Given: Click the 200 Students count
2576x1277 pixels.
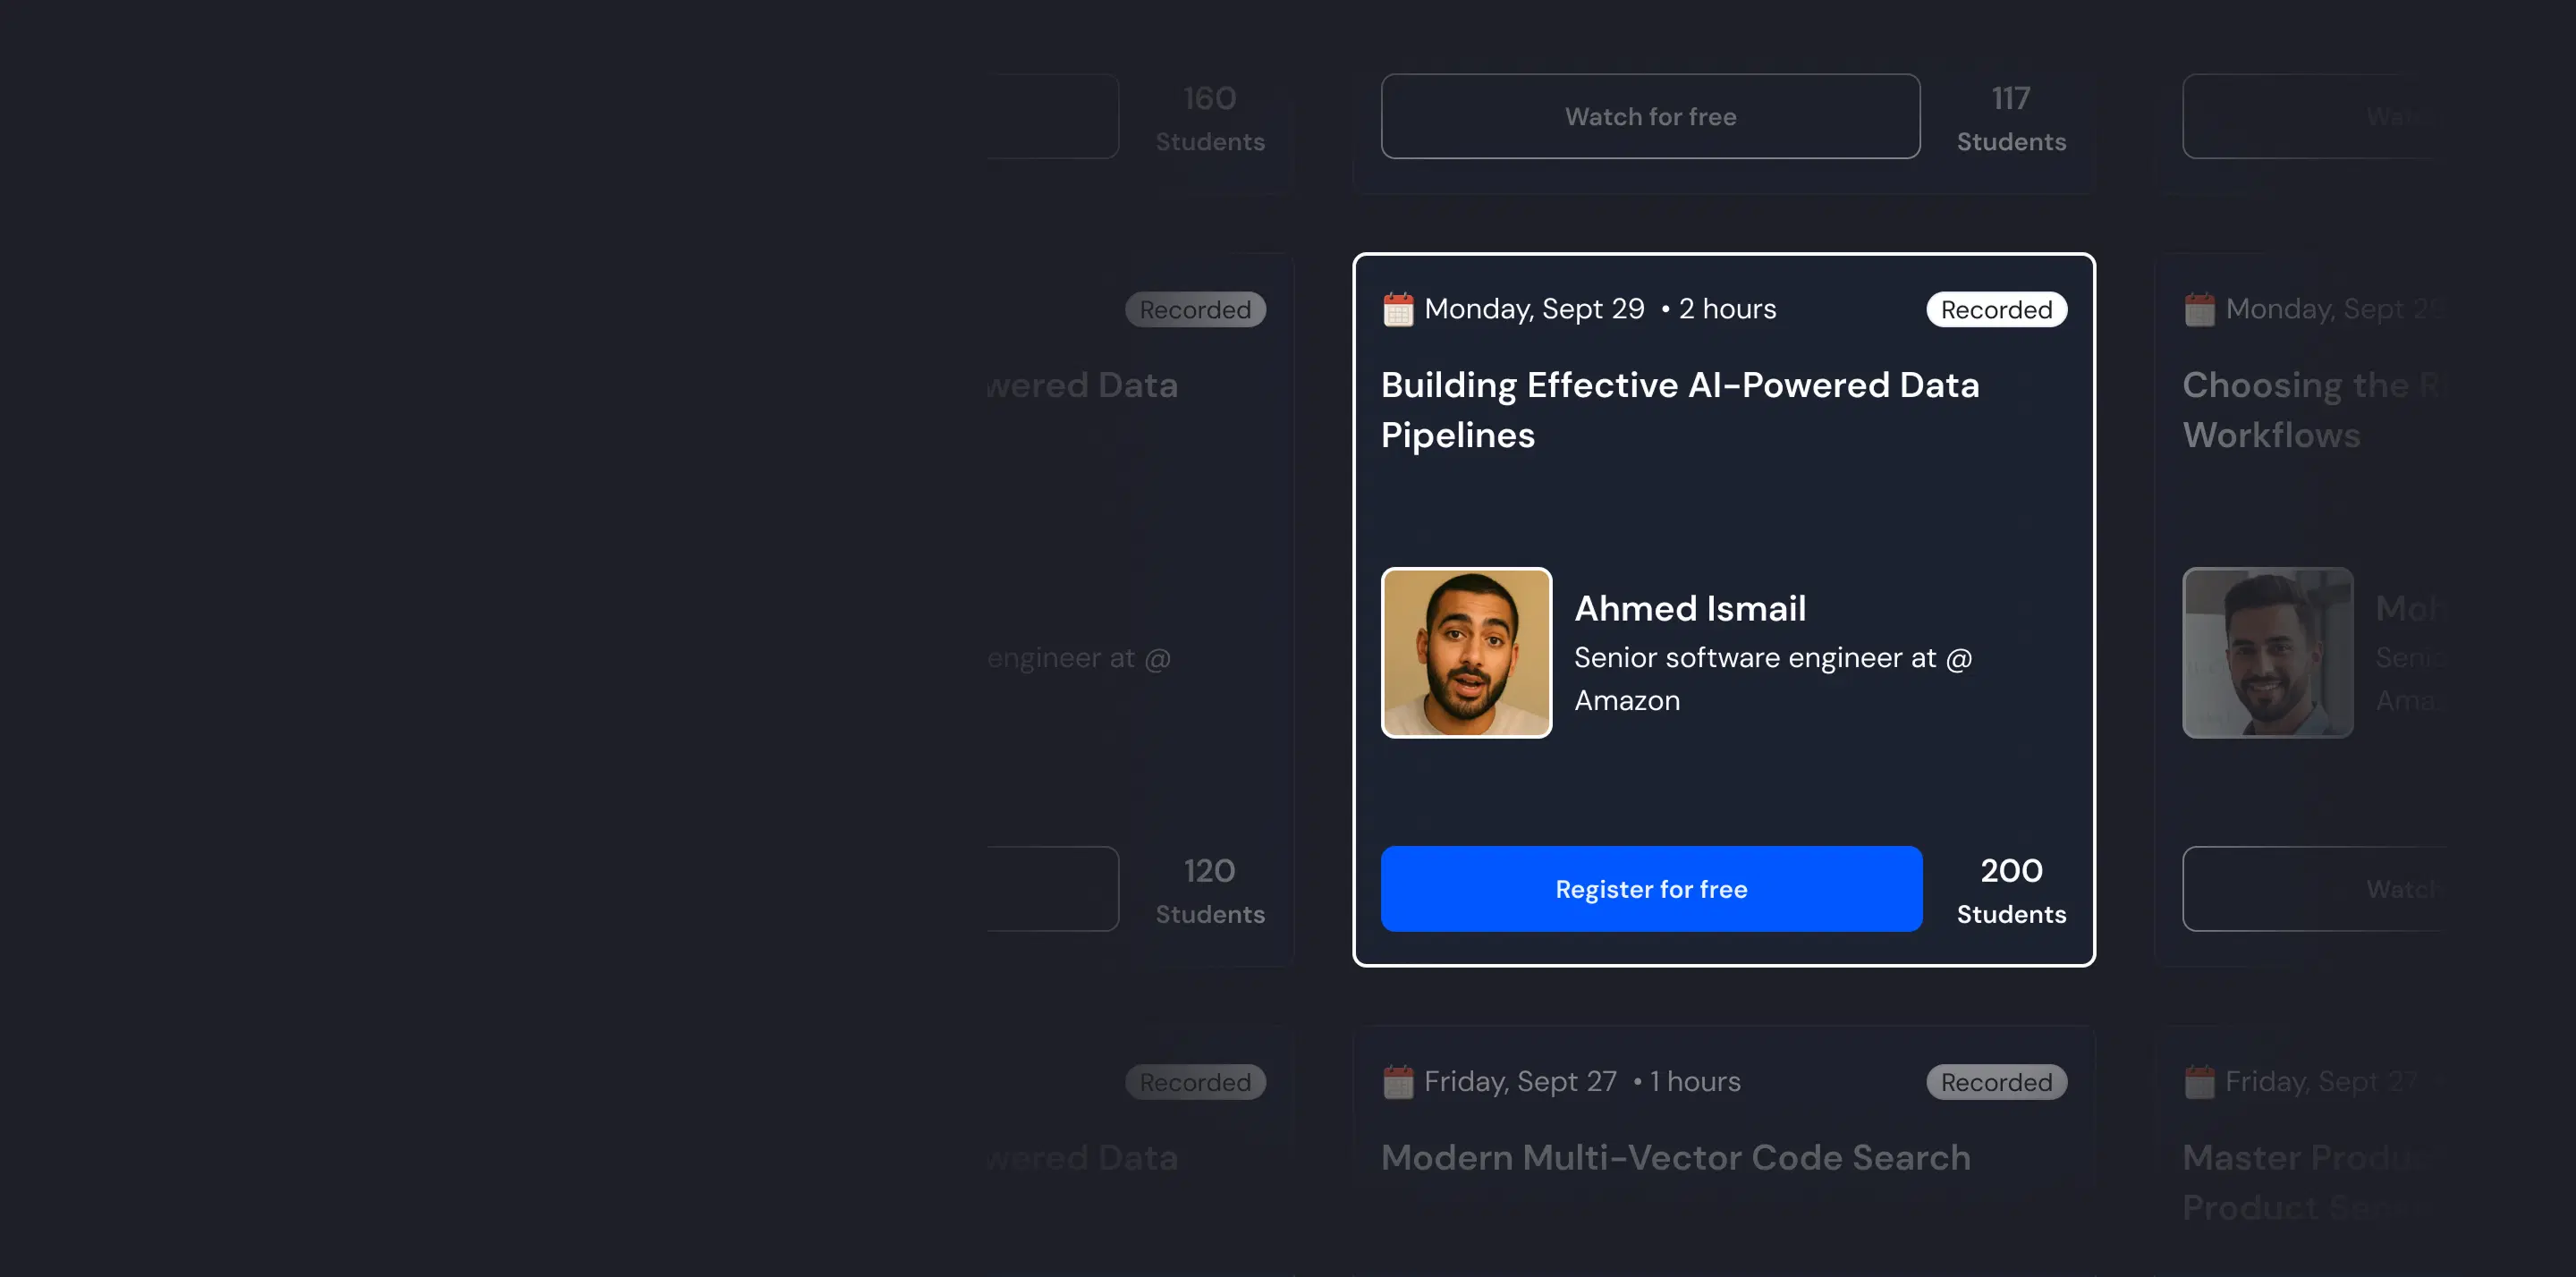Looking at the screenshot, I should coord(2011,890).
